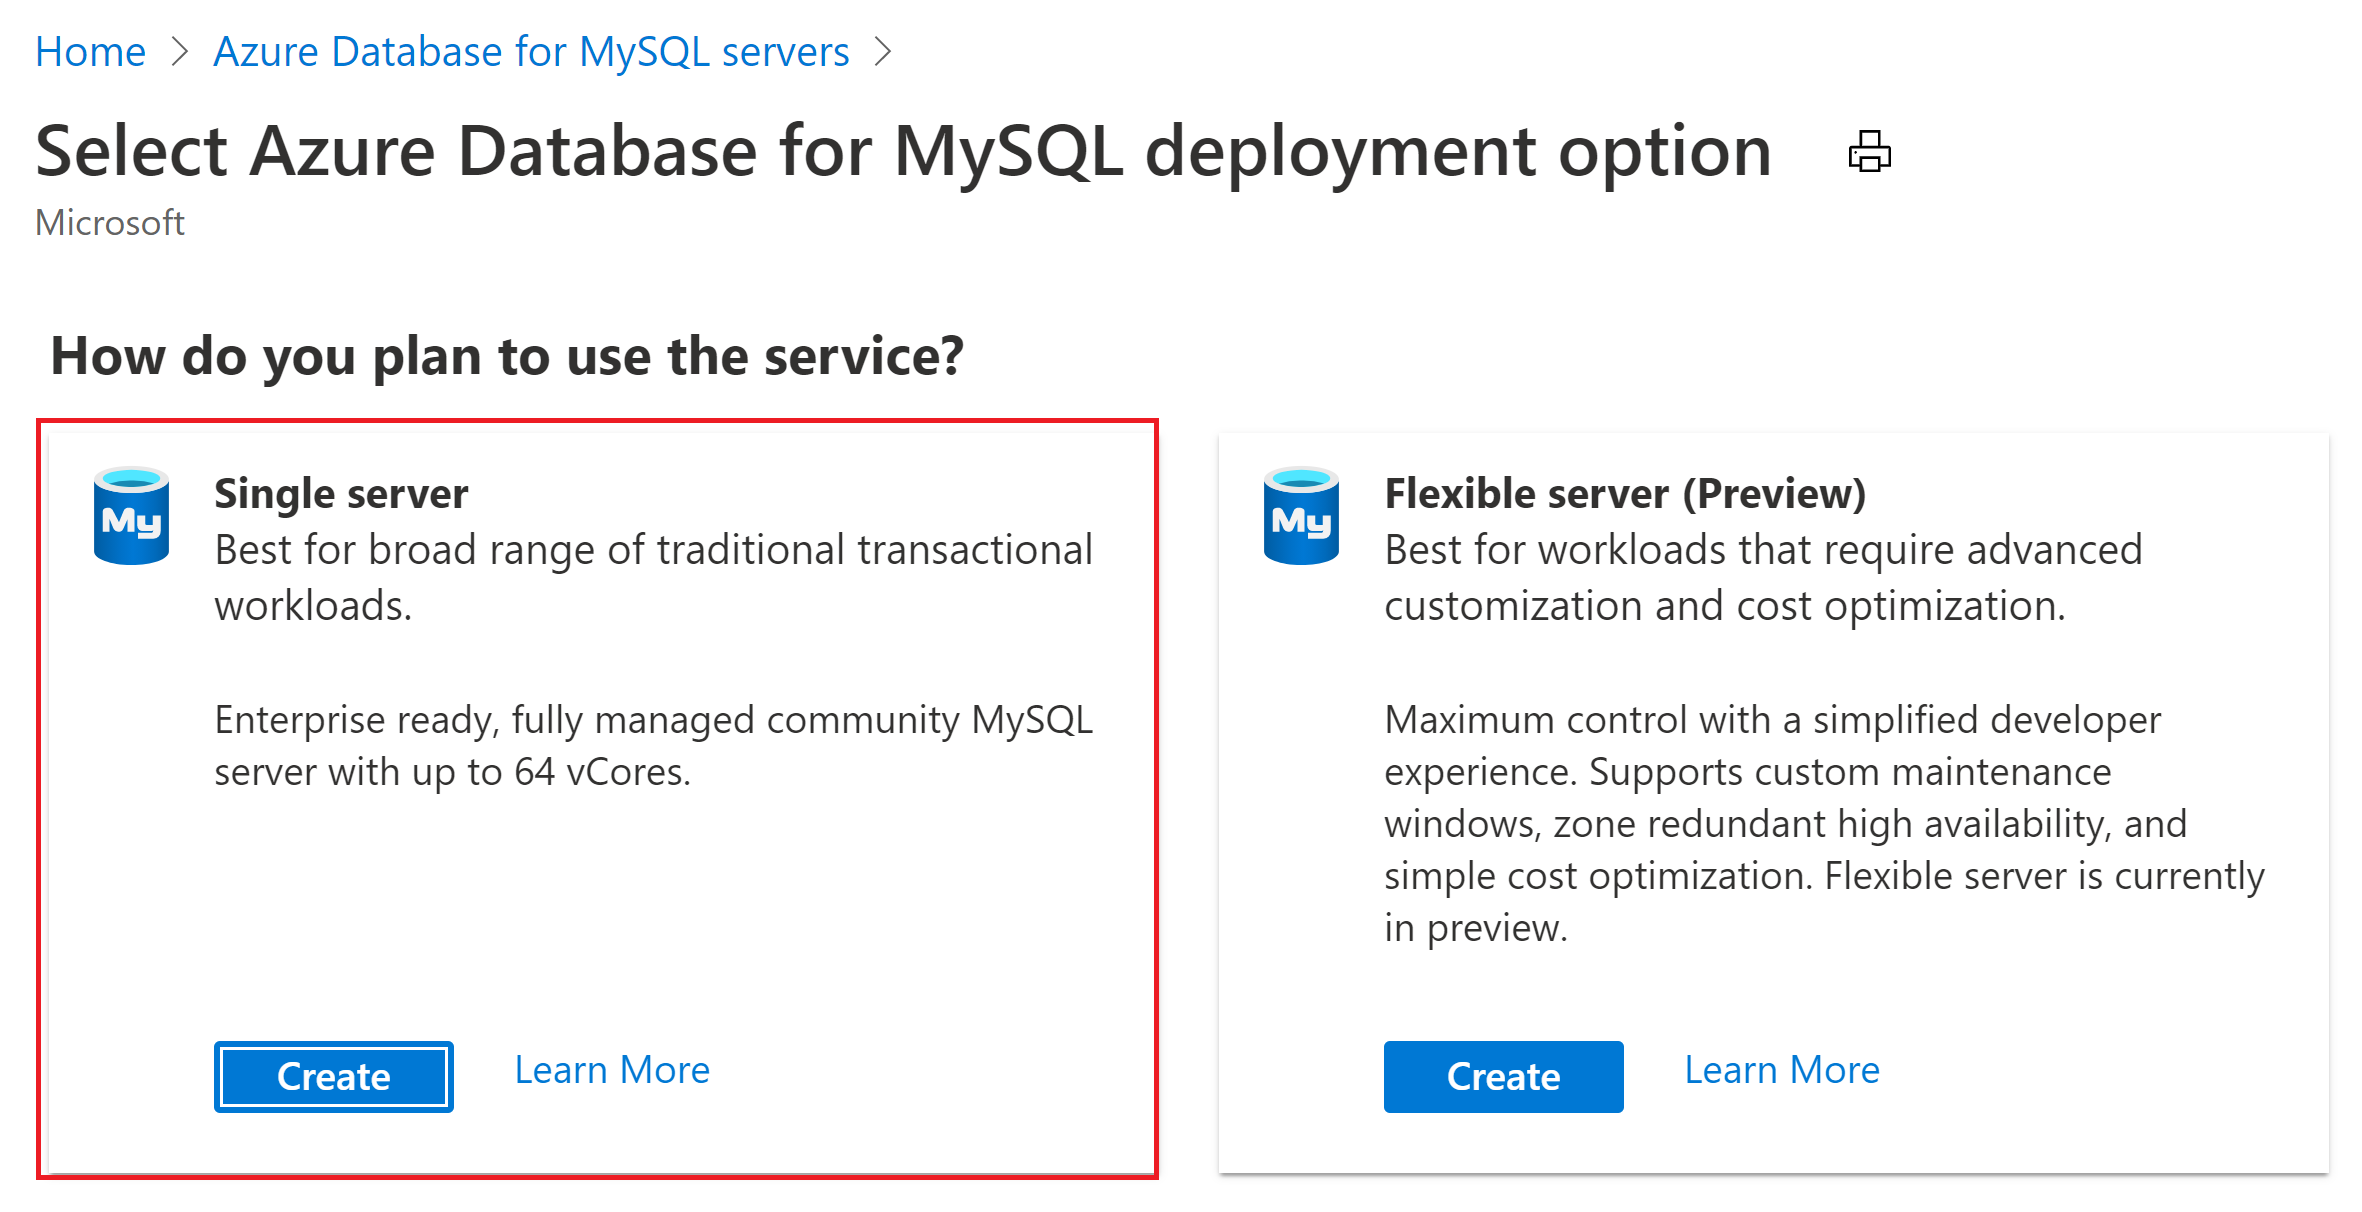
Task: Click 'Best for broad range of traditional transactional workloads' text
Action: tap(654, 578)
